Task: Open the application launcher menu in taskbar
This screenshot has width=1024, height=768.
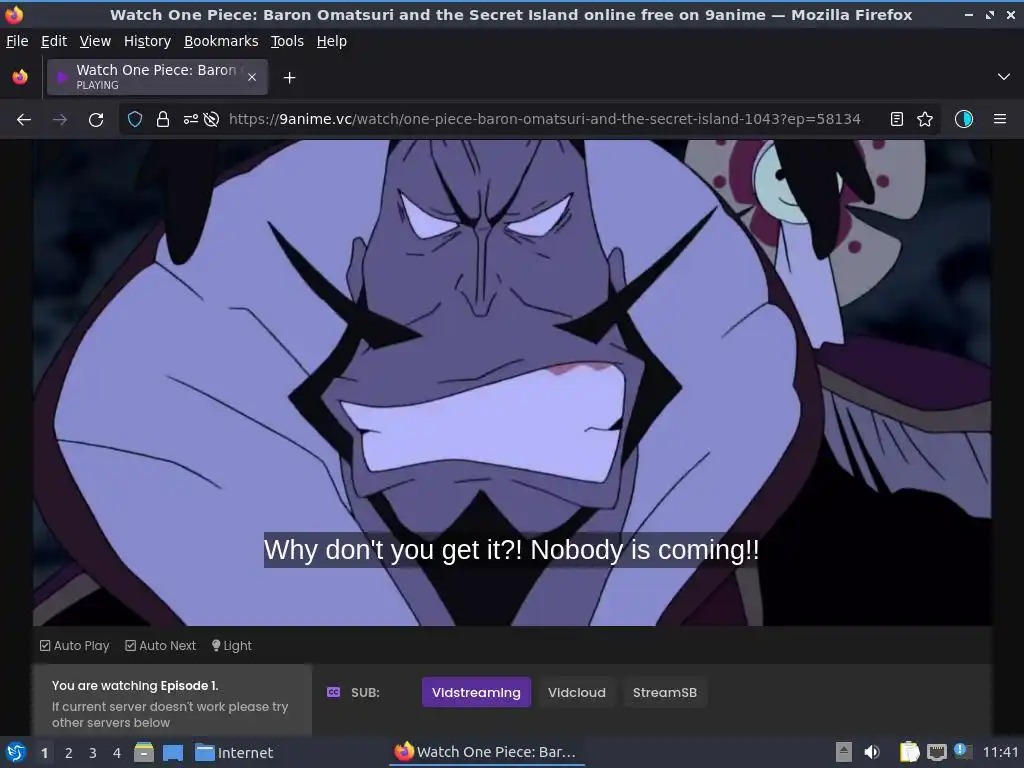Action: [x=16, y=752]
